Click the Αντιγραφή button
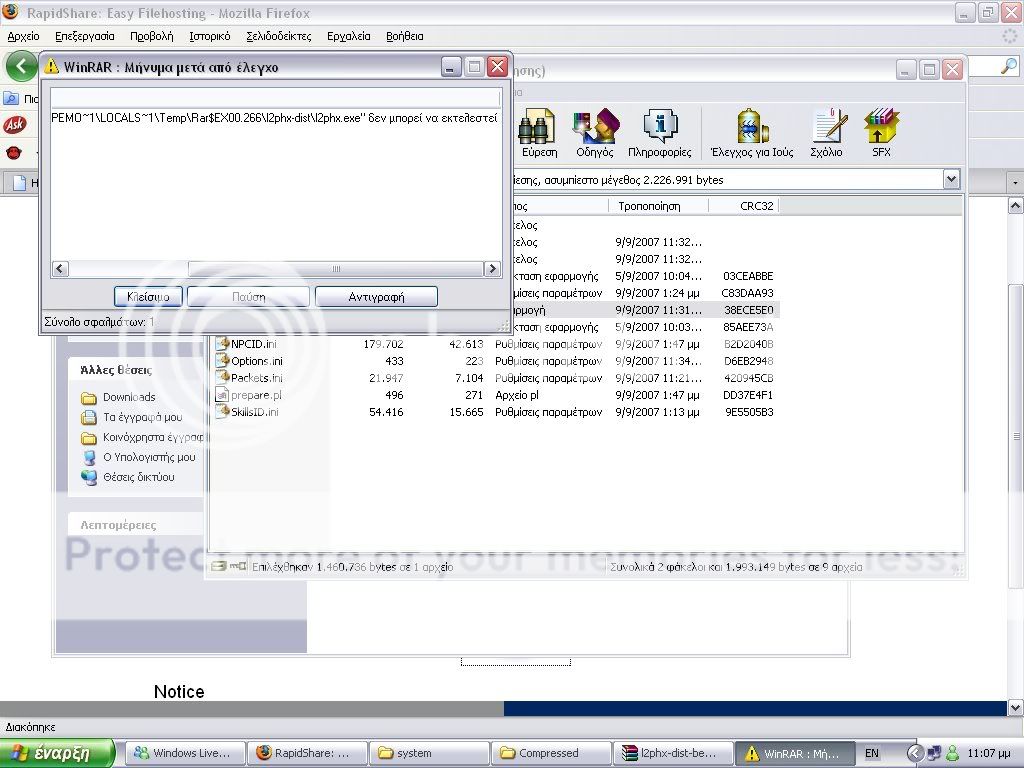1024x768 pixels. (376, 297)
